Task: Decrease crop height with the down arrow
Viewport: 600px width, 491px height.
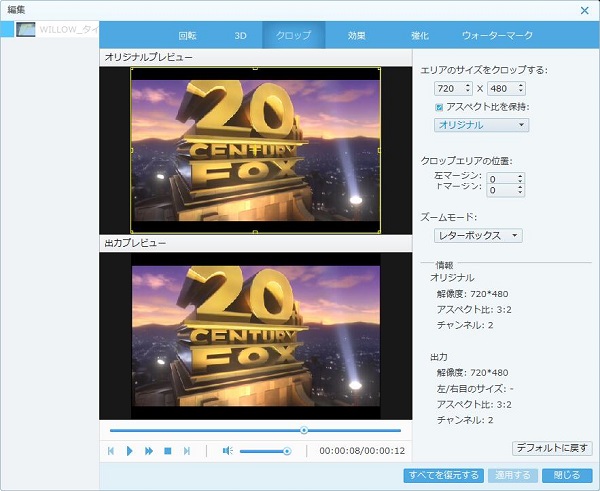Action: [x=520, y=91]
